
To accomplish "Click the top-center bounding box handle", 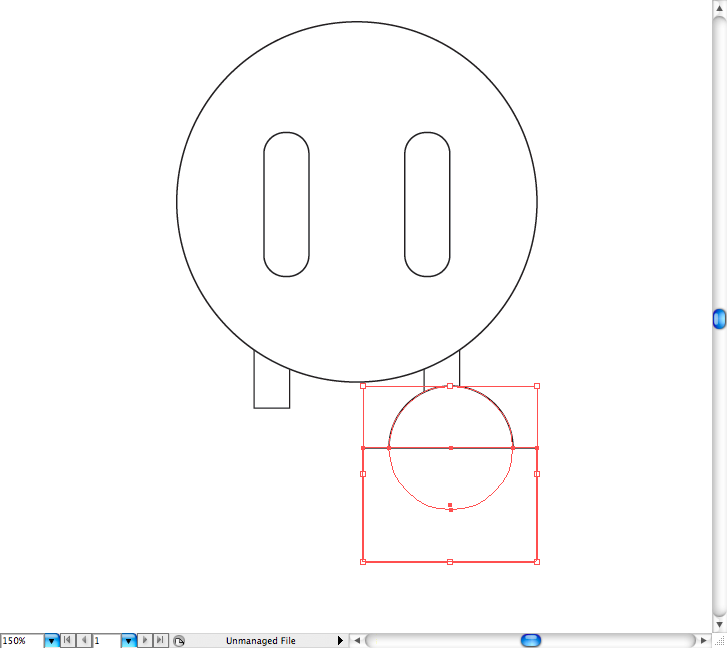I will click(450, 386).
